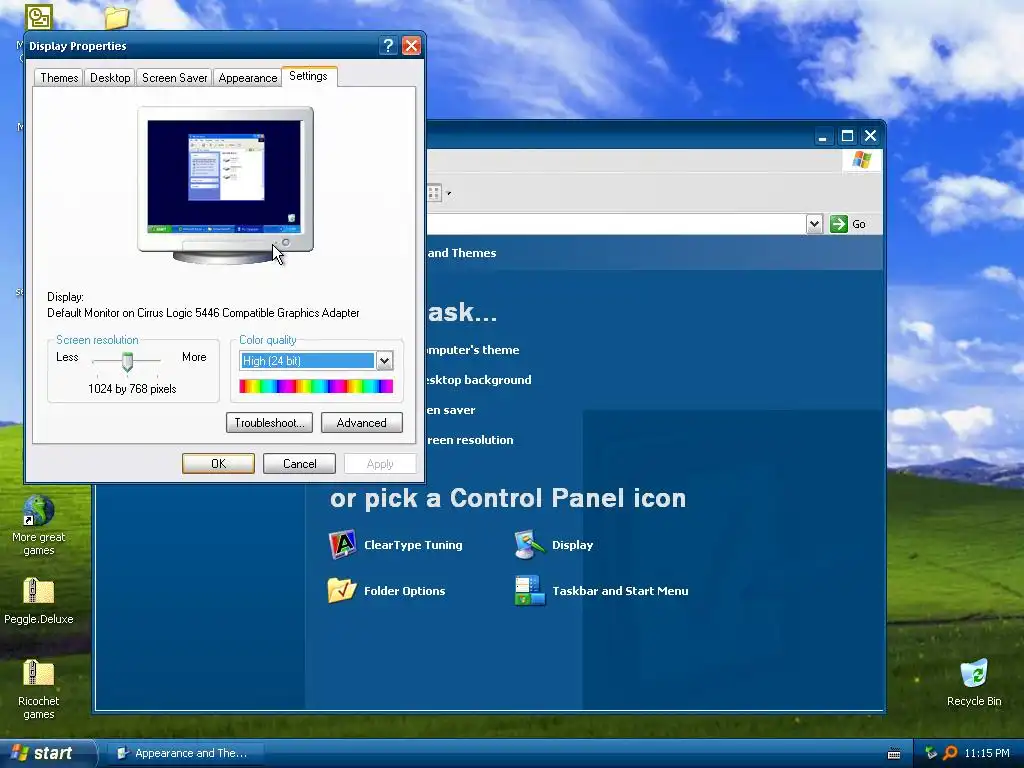This screenshot has width=1024, height=768.
Task: Select the Peggle.Deluxe zip folder icon
Action: click(x=39, y=592)
